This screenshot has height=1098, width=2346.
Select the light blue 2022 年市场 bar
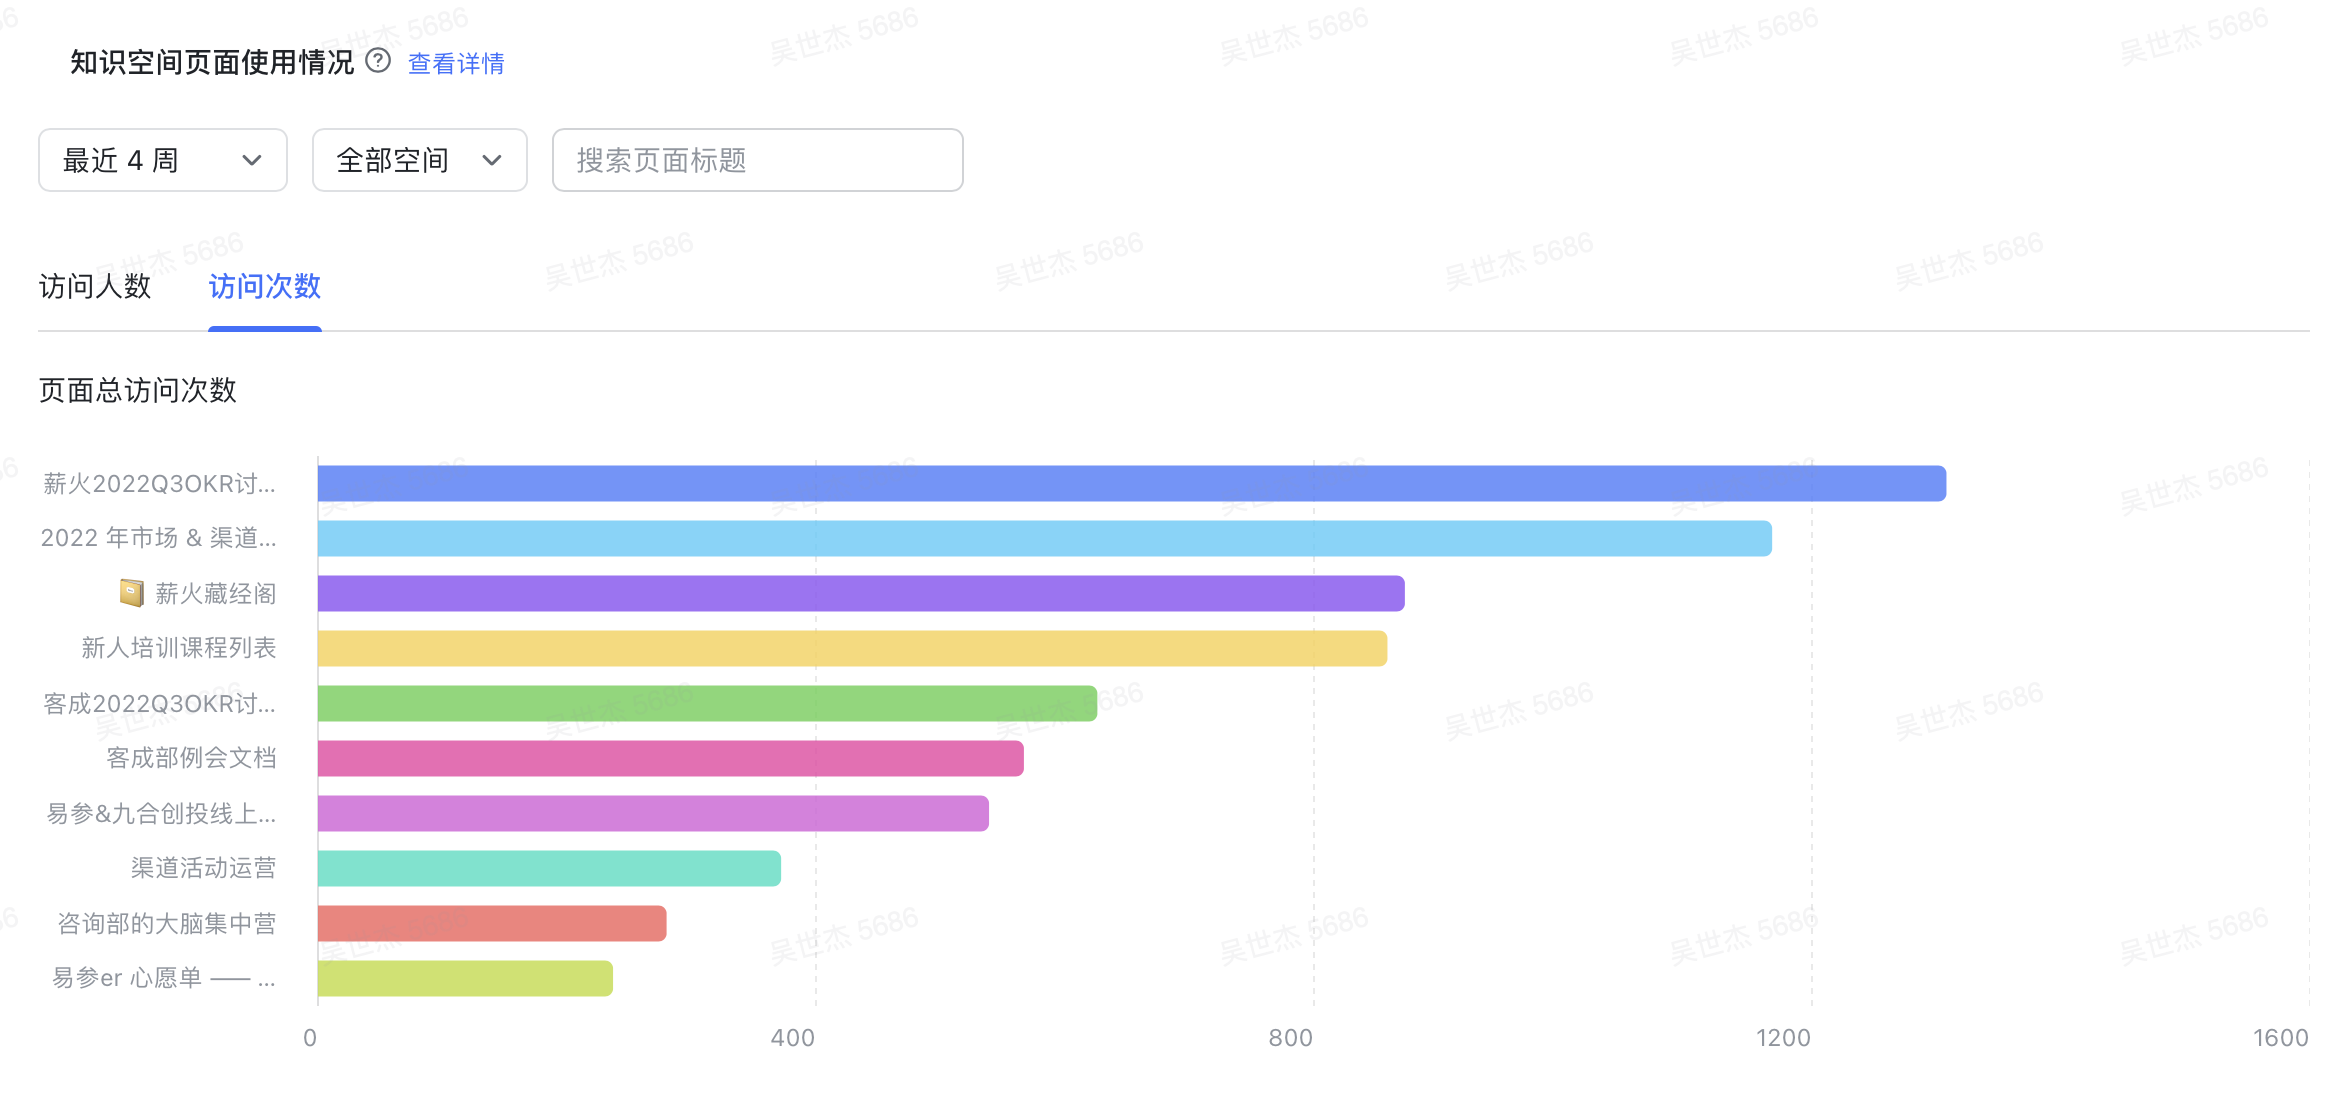(1045, 539)
